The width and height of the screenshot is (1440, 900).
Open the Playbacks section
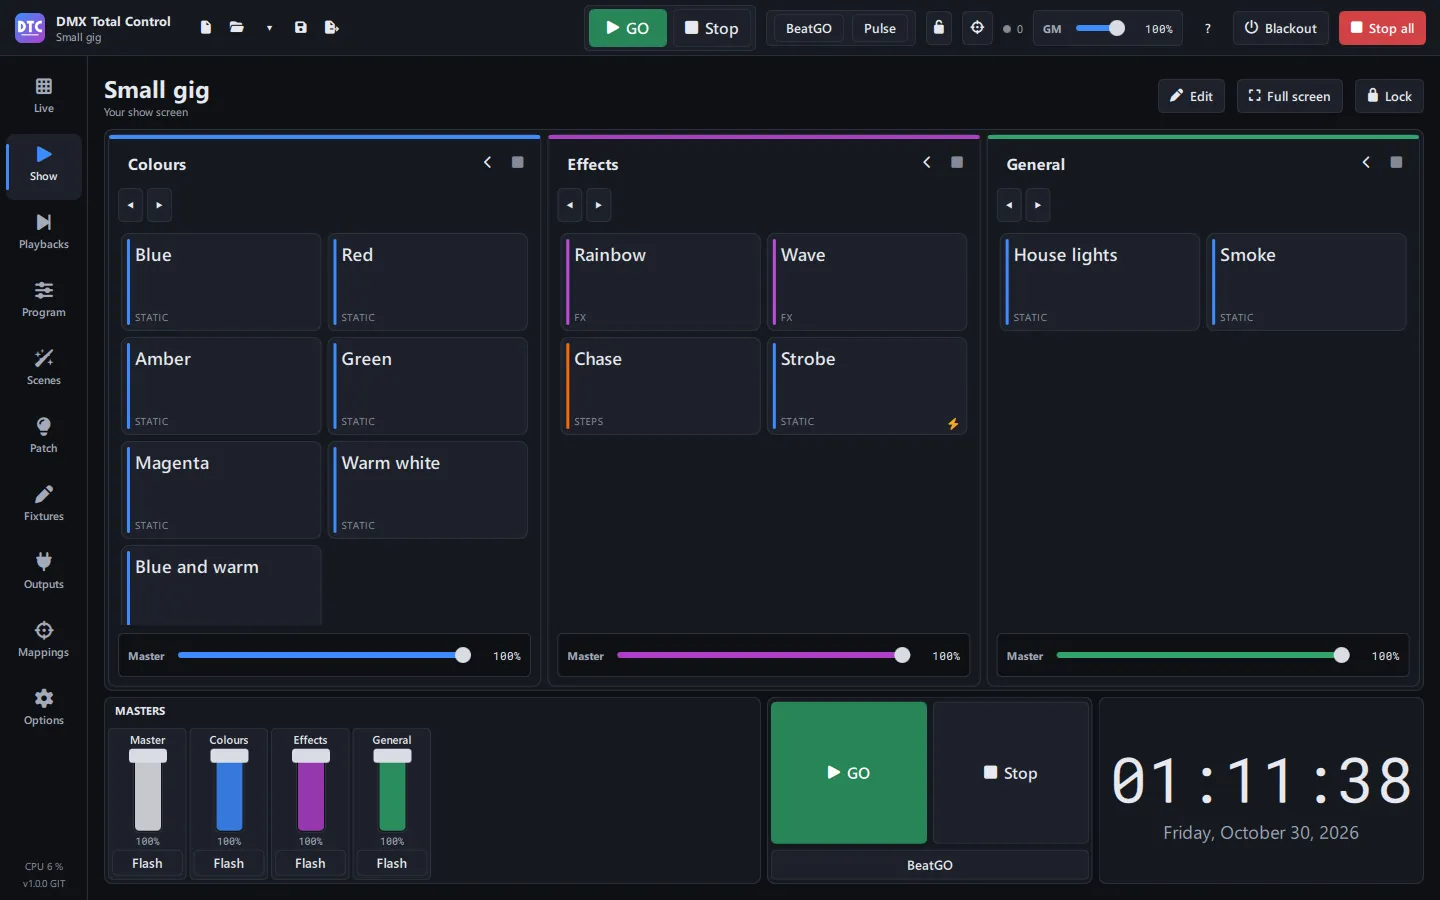coord(44,232)
